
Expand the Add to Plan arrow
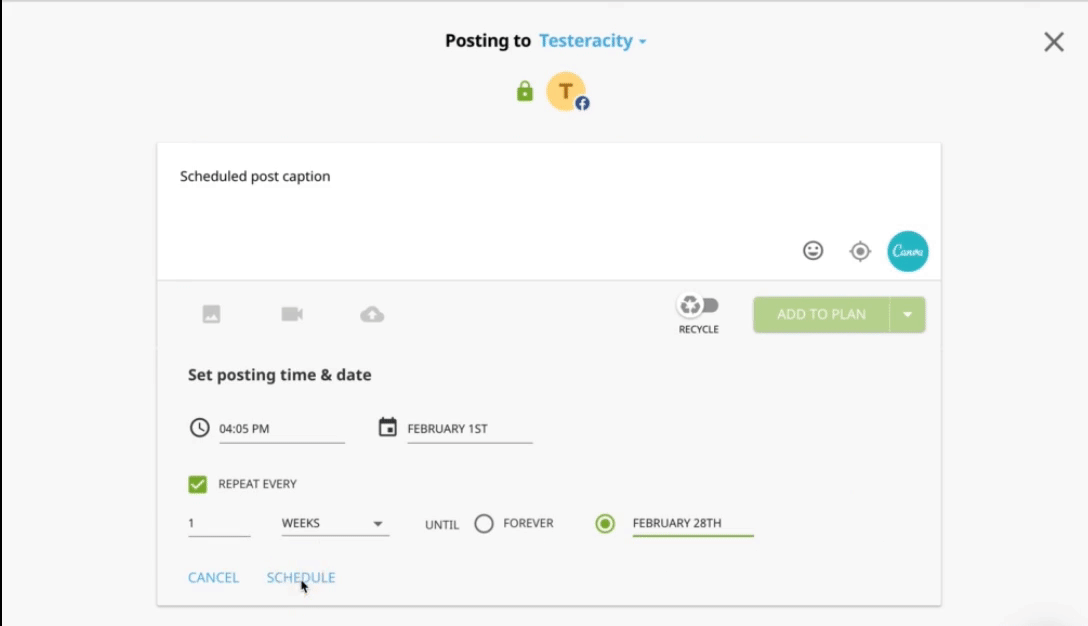click(908, 314)
